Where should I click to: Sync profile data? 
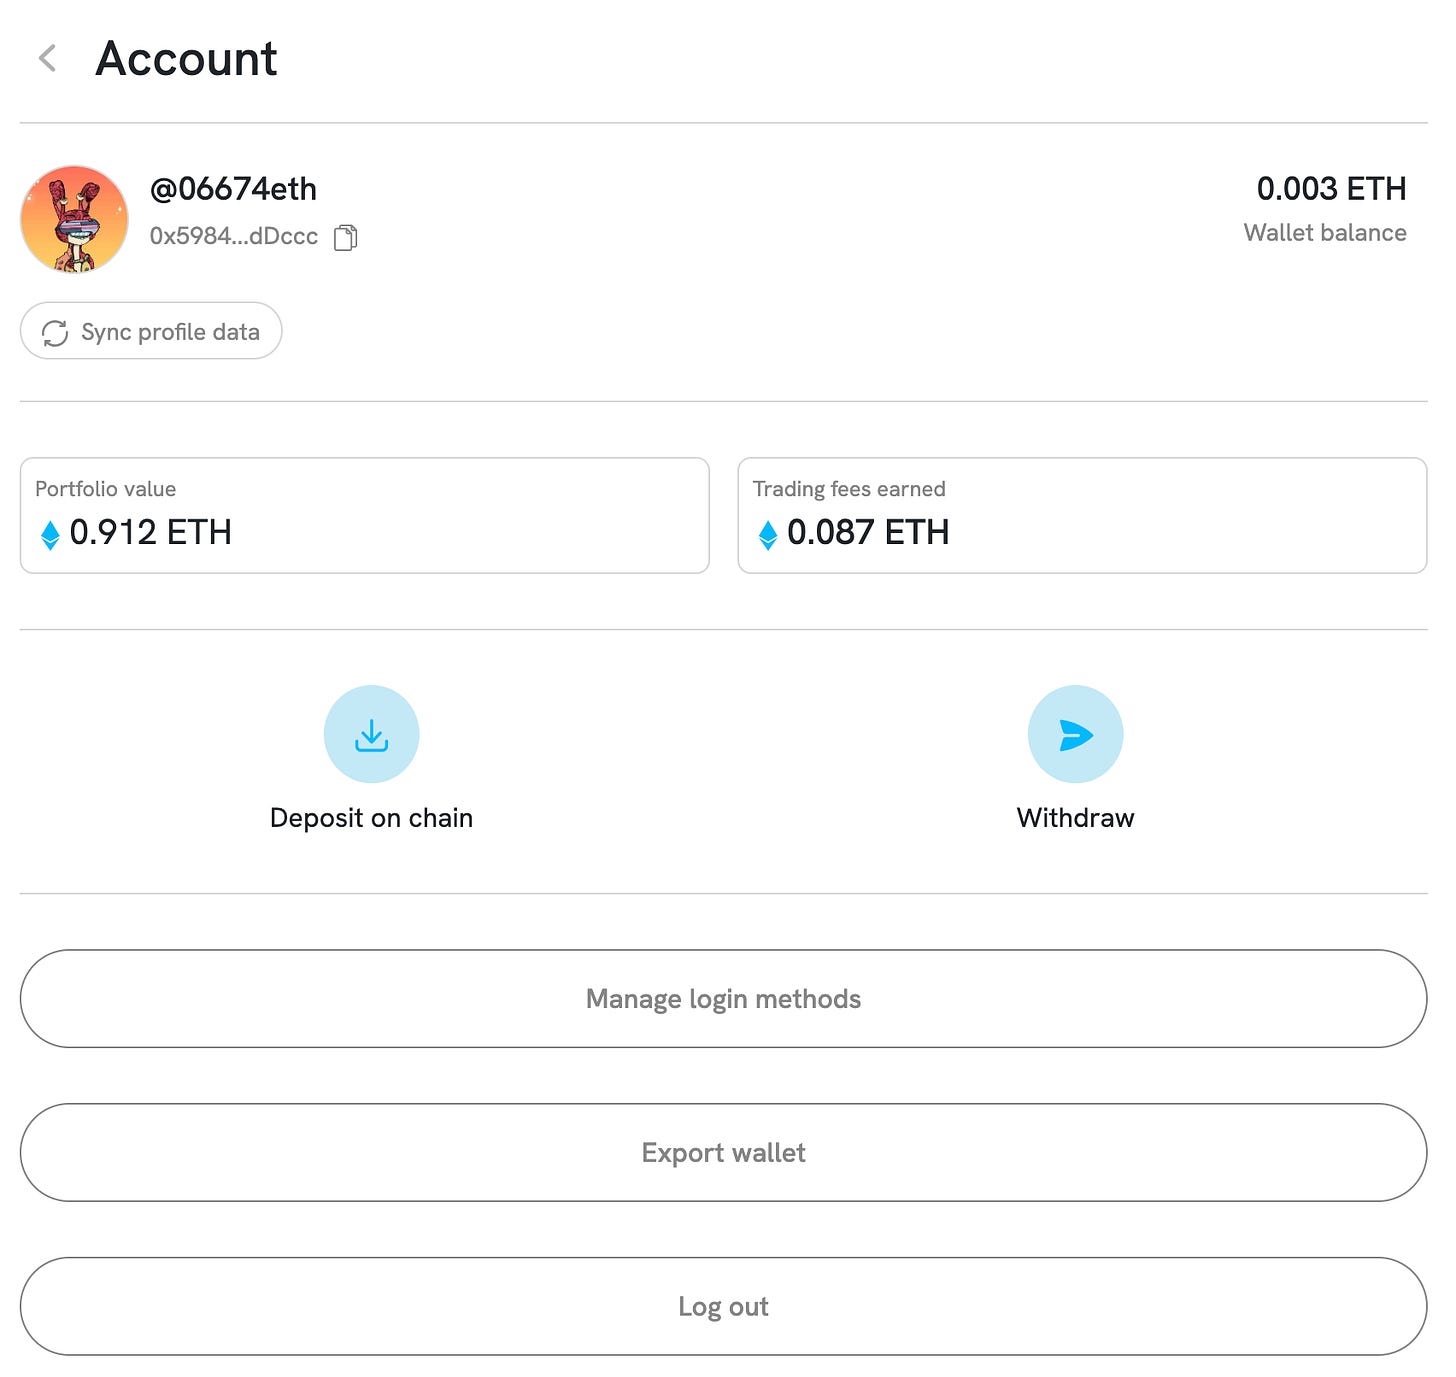tap(151, 331)
